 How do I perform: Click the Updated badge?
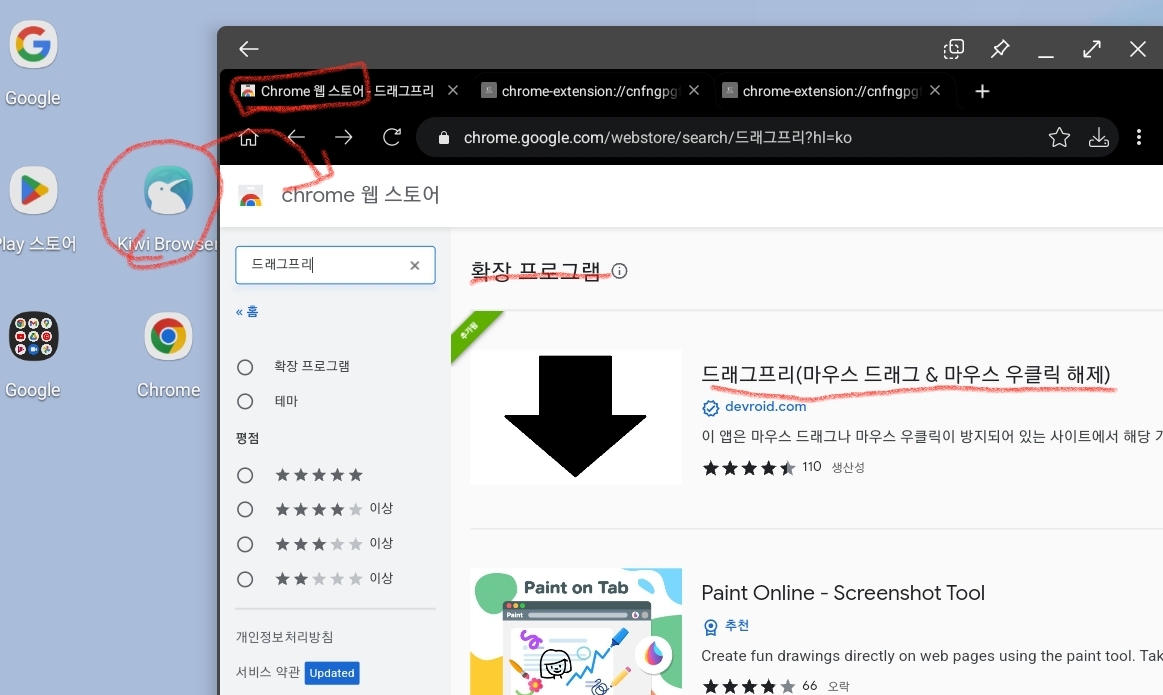pyautogui.click(x=332, y=673)
